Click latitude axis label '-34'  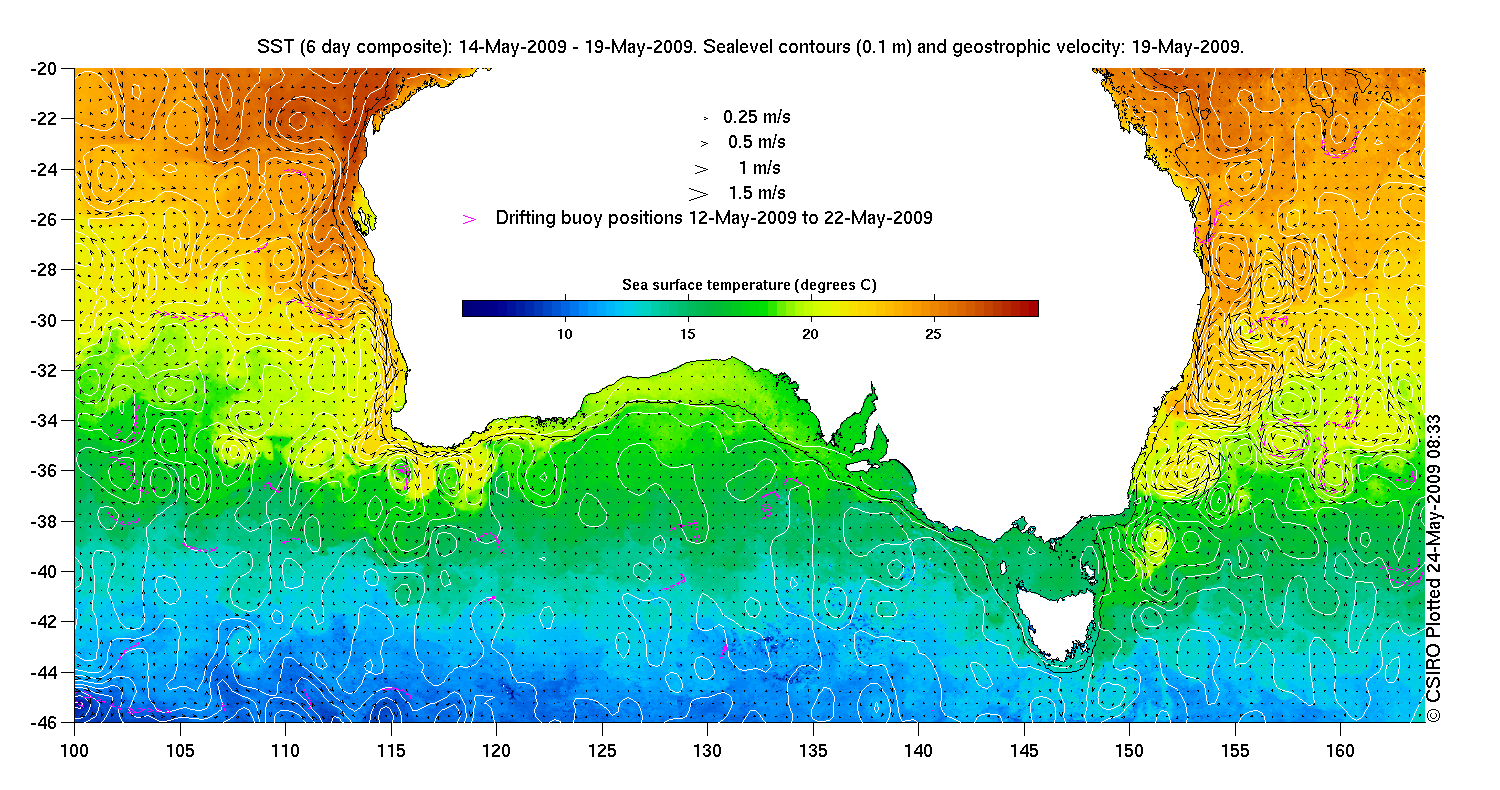(x=46, y=420)
